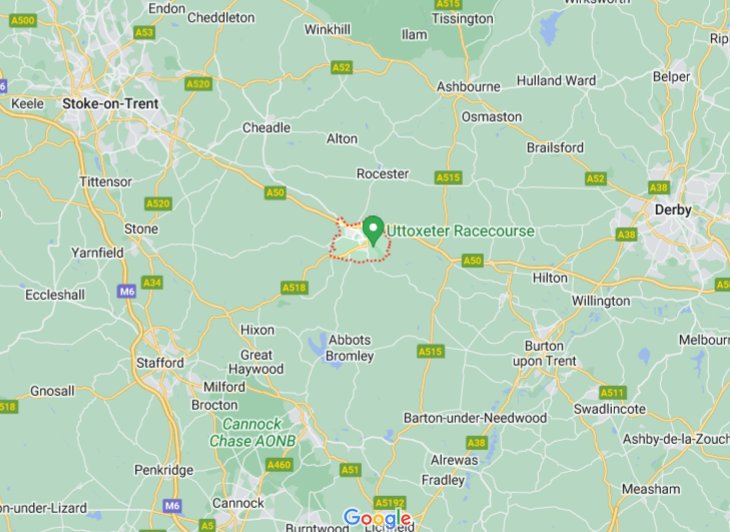
Task: Click the A38 badge near Alrewas
Action: click(476, 442)
